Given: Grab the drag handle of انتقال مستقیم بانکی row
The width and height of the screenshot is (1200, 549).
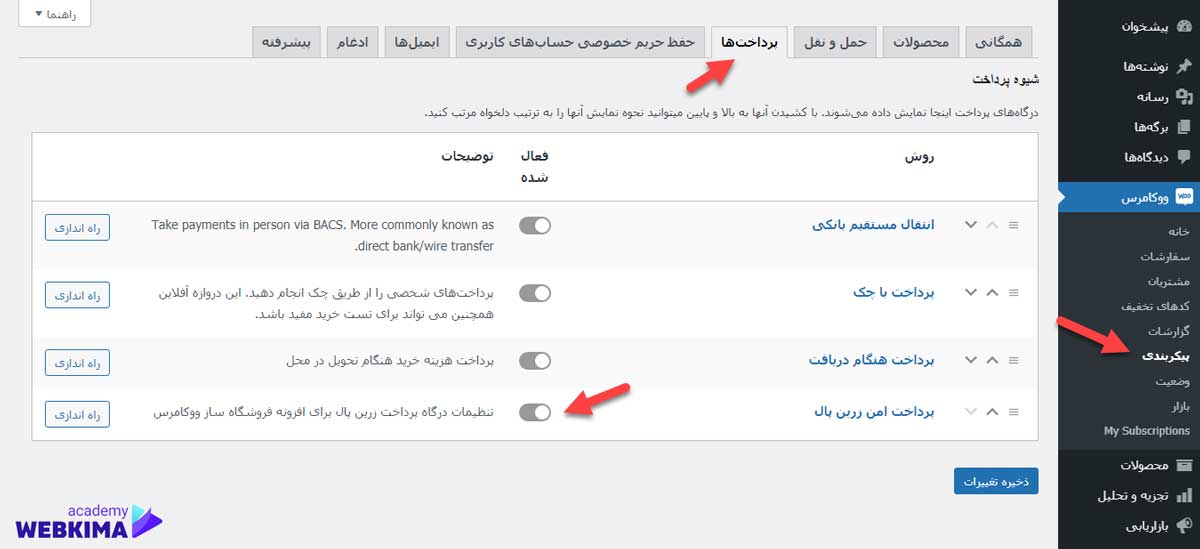Looking at the screenshot, I should click(x=1013, y=225).
